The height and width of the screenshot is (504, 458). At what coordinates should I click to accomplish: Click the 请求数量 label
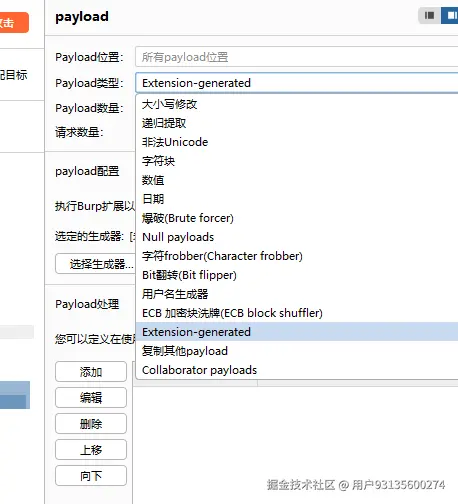pyautogui.click(x=79, y=132)
